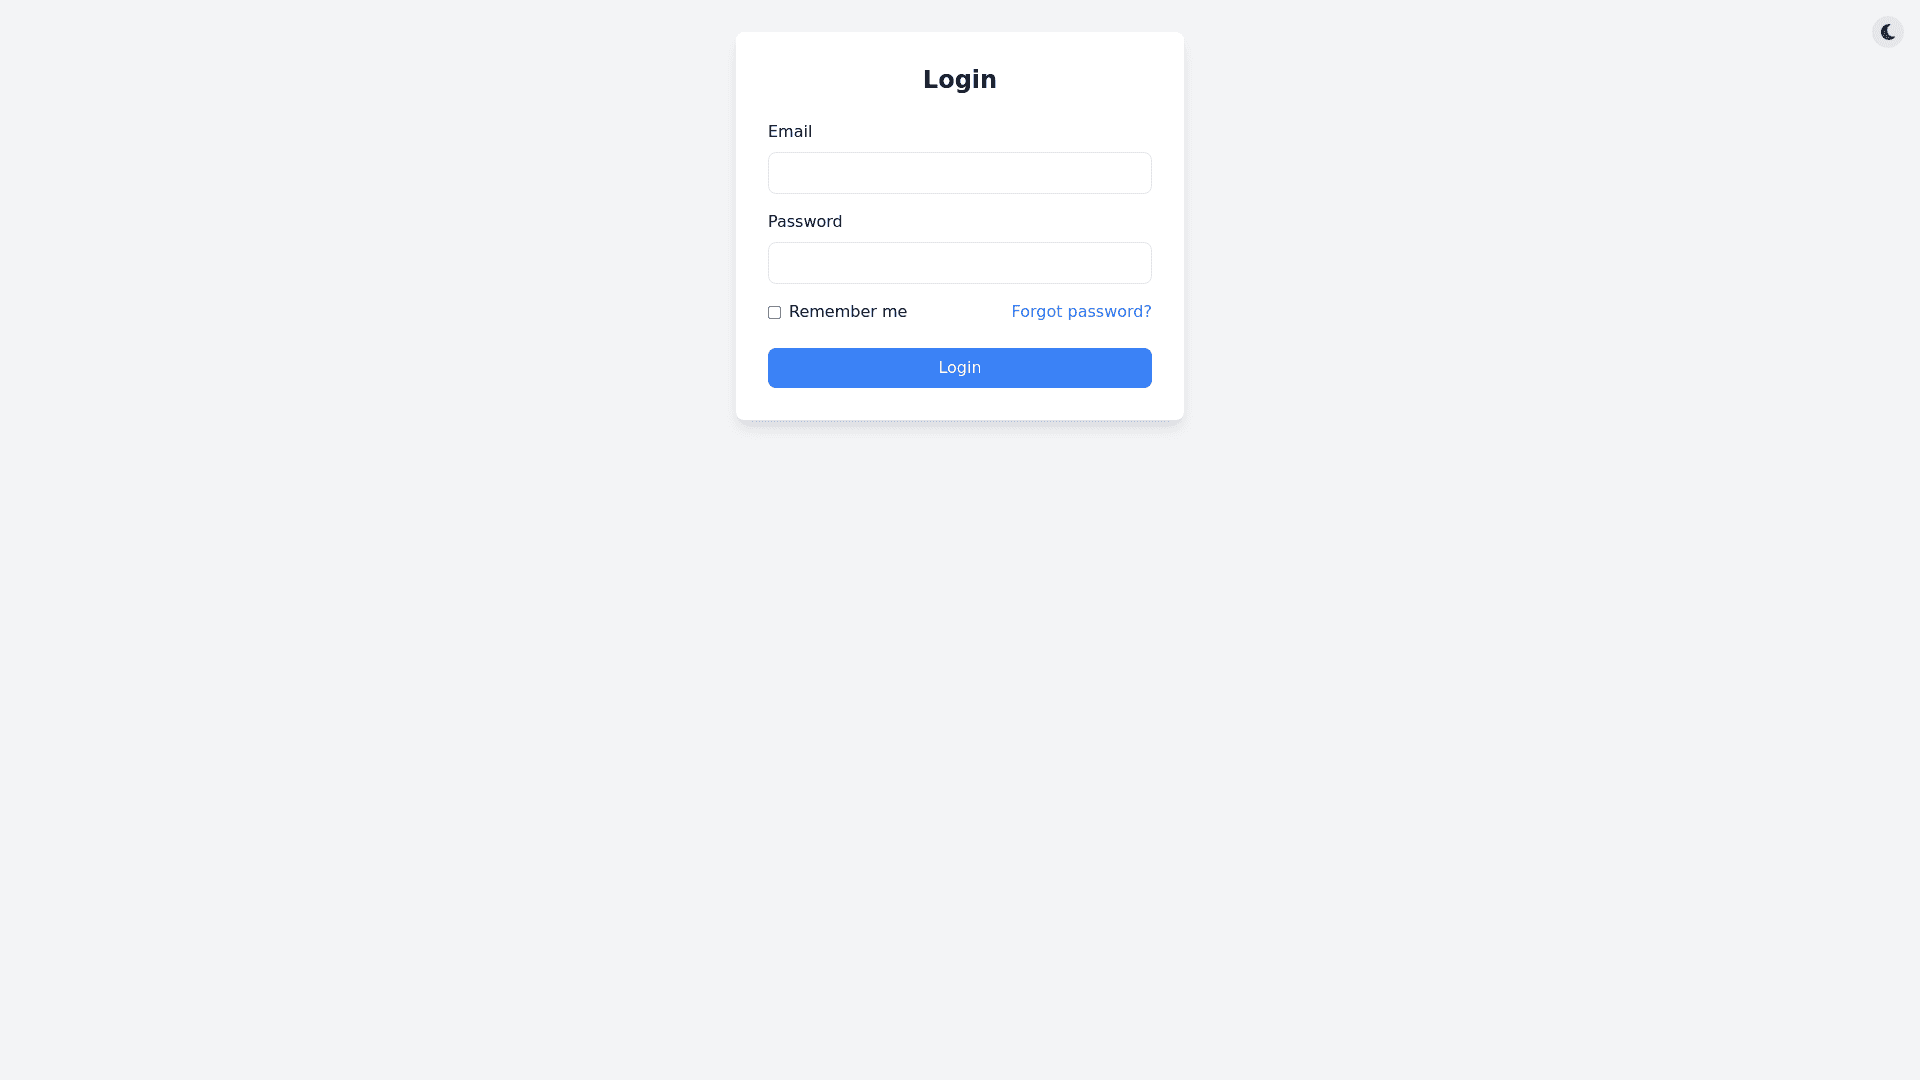Focus the Email input field

[960, 173]
